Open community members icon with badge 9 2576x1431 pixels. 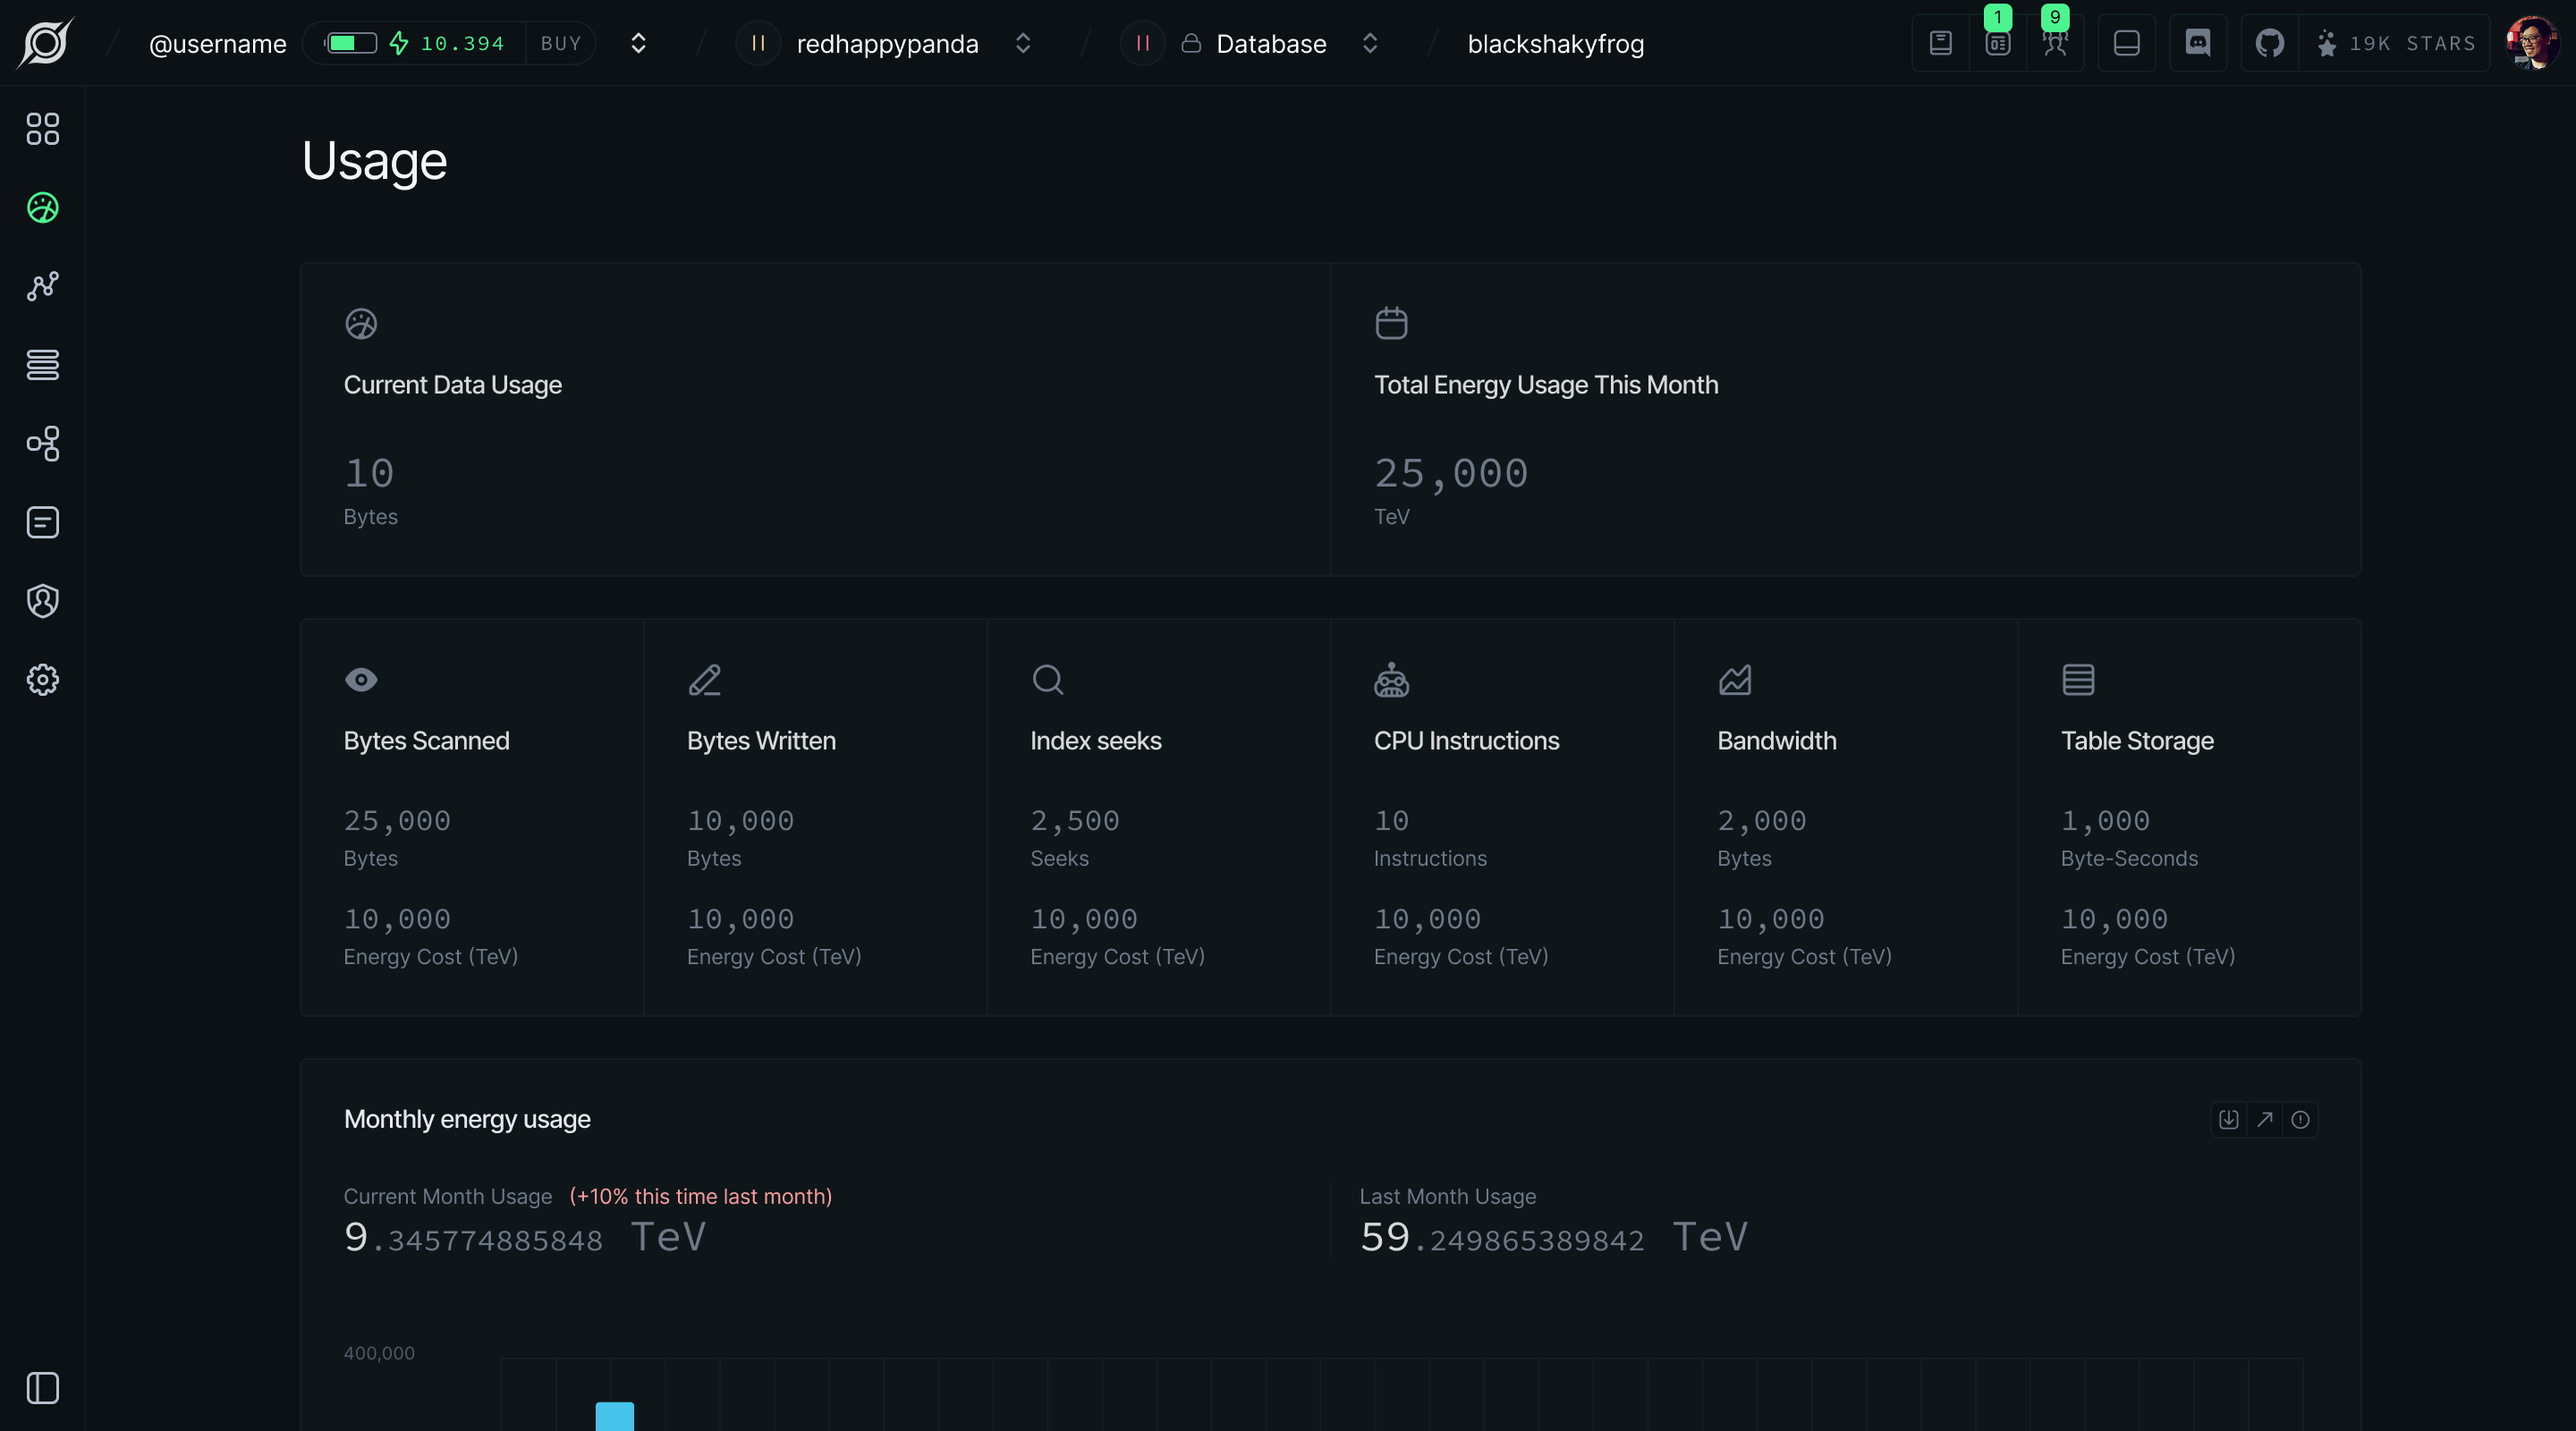point(2055,43)
